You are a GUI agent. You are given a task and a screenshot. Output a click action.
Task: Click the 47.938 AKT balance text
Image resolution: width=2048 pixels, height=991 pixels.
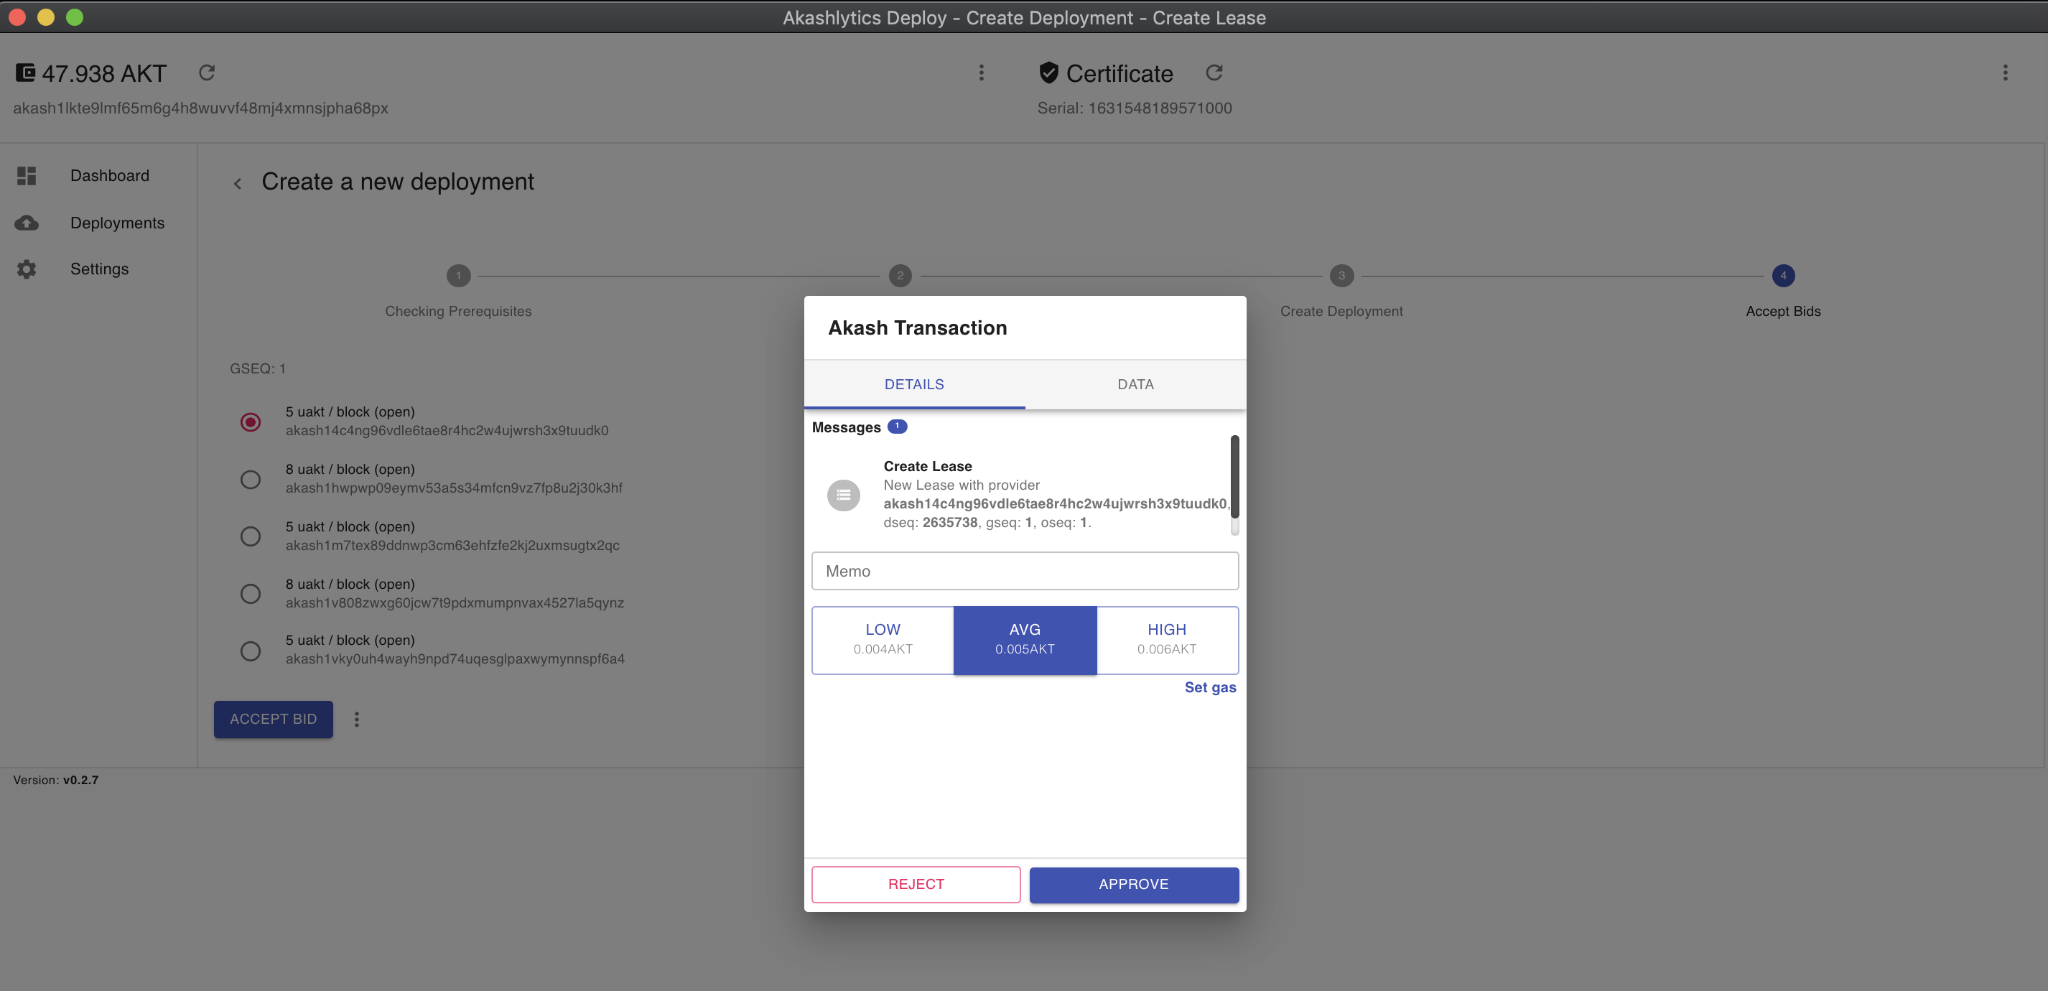104,74
